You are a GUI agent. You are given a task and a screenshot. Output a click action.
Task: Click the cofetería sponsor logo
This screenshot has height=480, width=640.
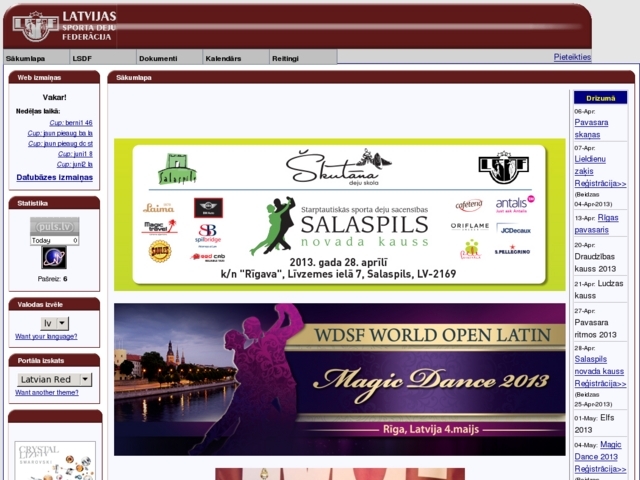469,205
